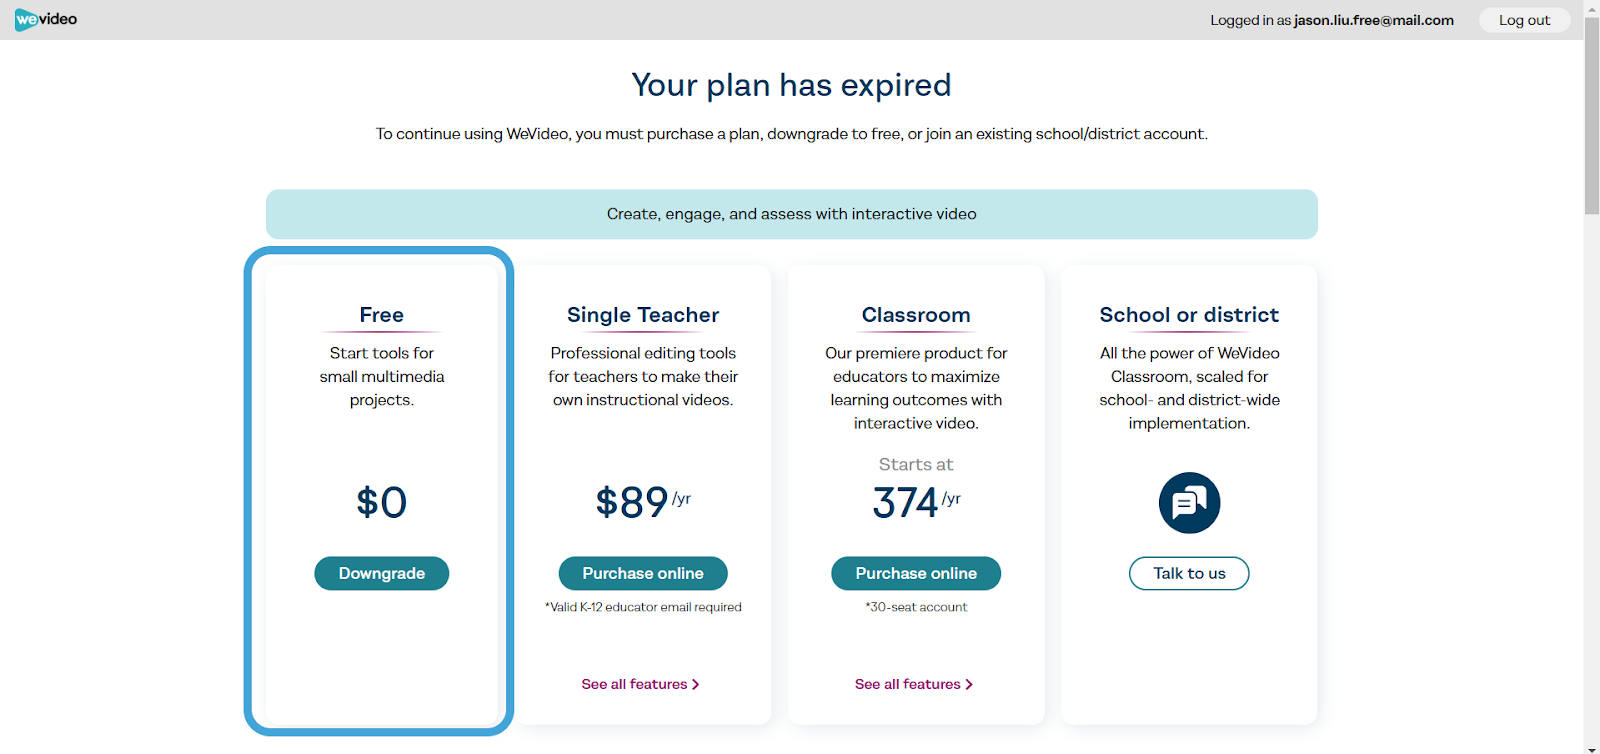Purchase the Single Teacher plan online
Viewport: 1600px width, 754px height.
coord(643,574)
